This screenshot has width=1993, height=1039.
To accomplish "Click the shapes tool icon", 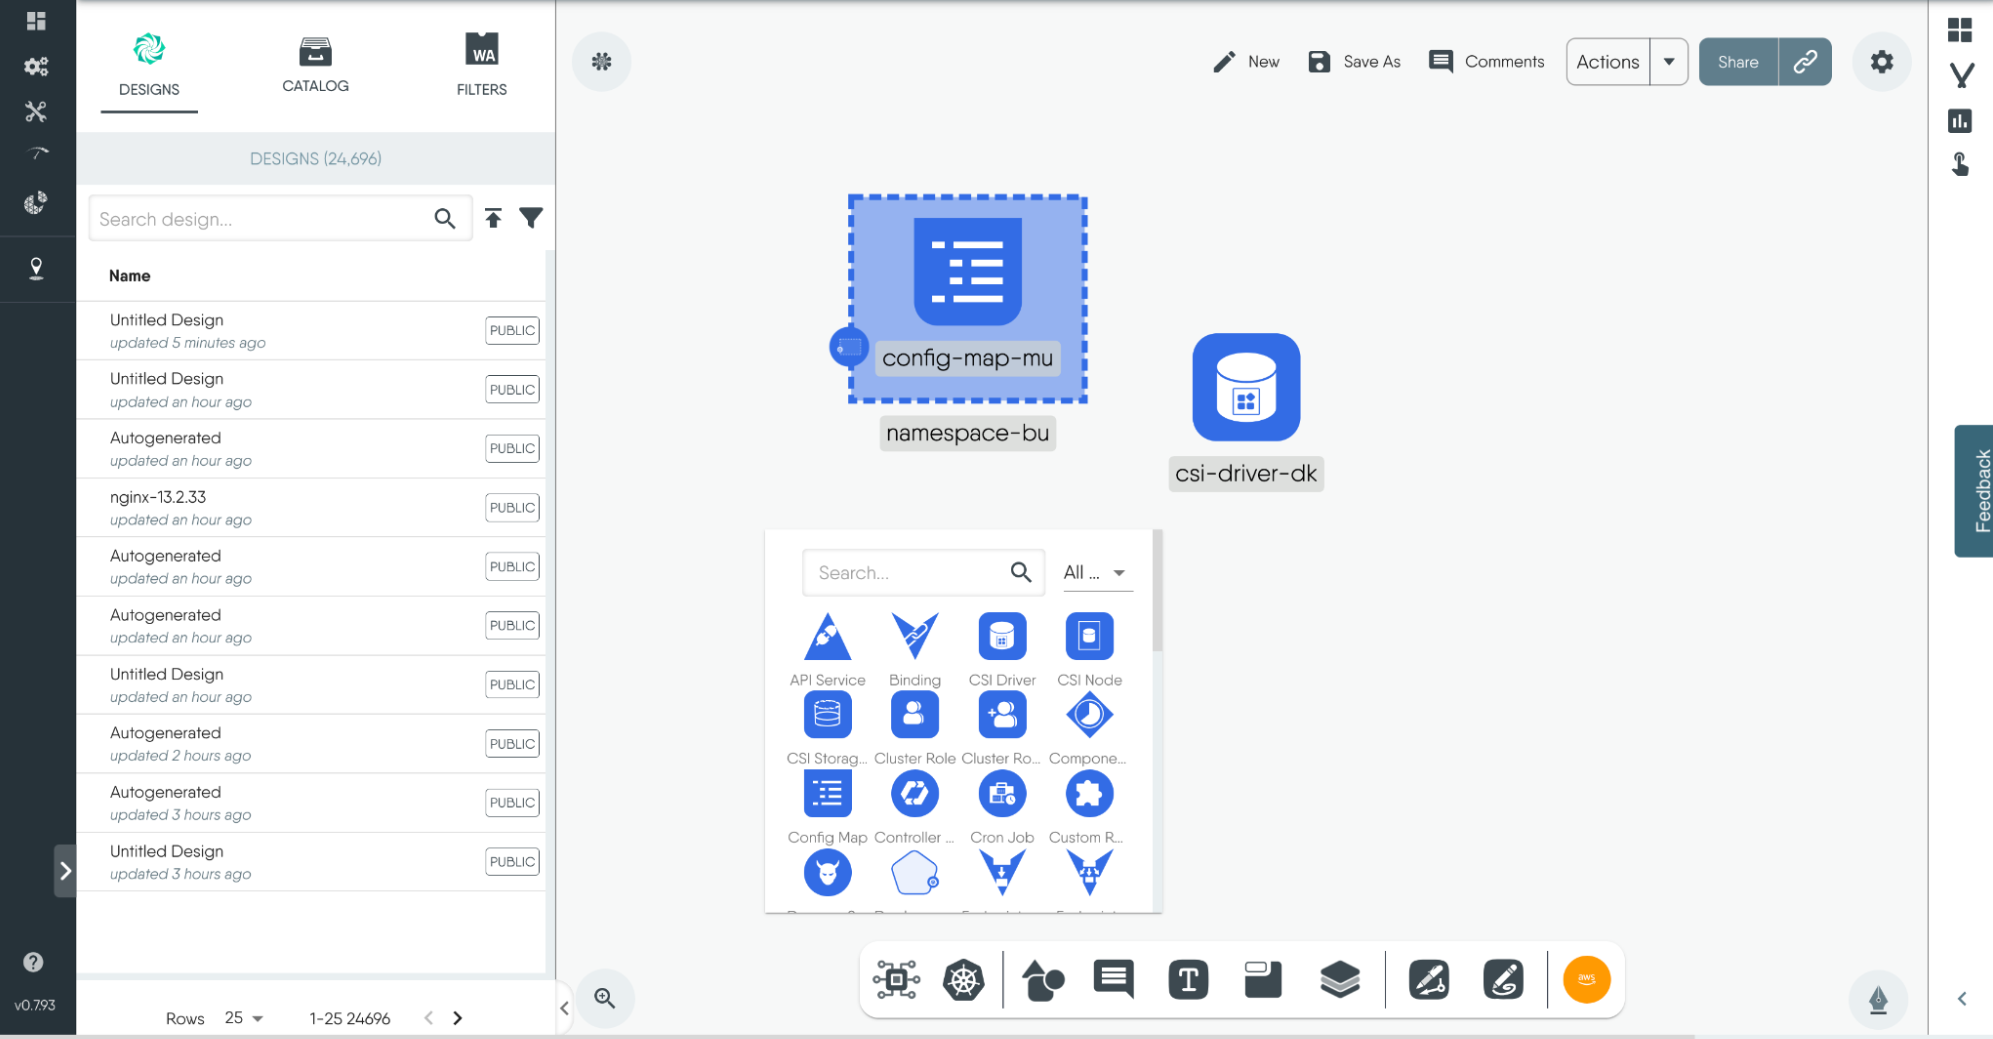I will (1043, 980).
